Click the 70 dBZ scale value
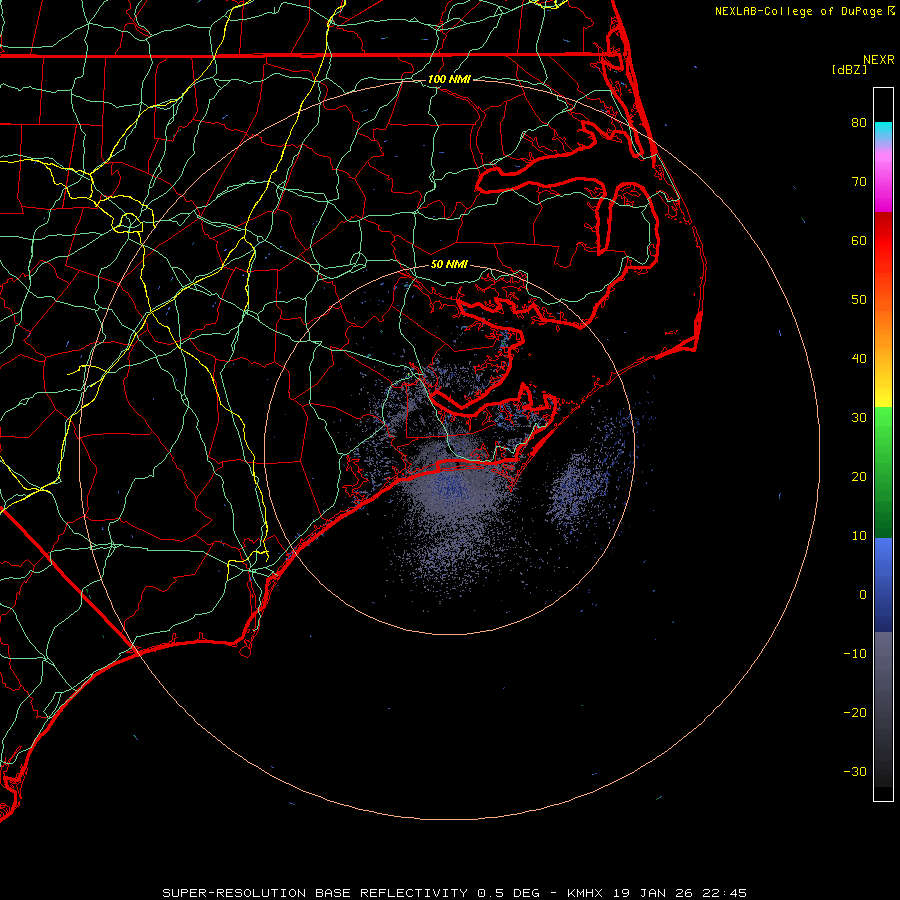Screen dimensions: 900x900 859,182
